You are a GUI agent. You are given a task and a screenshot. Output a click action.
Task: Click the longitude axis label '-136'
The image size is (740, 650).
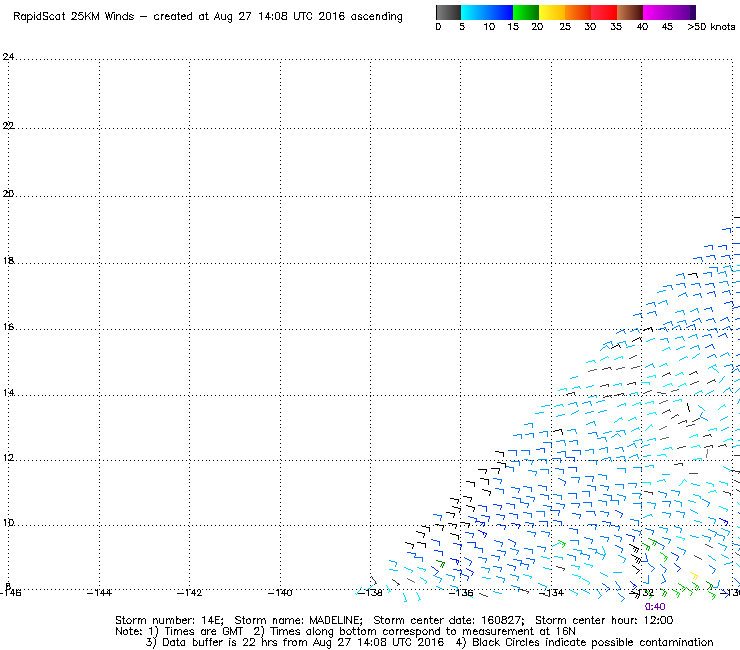(461, 593)
